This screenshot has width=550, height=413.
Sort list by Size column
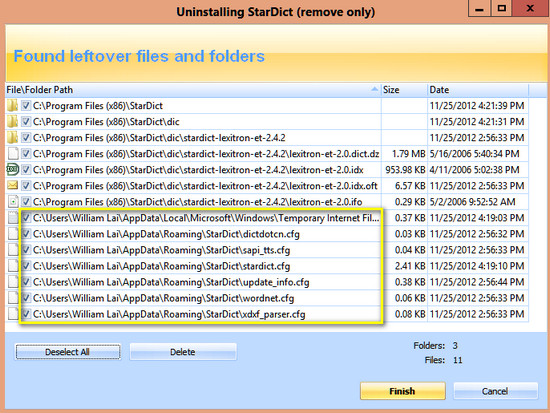pyautogui.click(x=404, y=90)
